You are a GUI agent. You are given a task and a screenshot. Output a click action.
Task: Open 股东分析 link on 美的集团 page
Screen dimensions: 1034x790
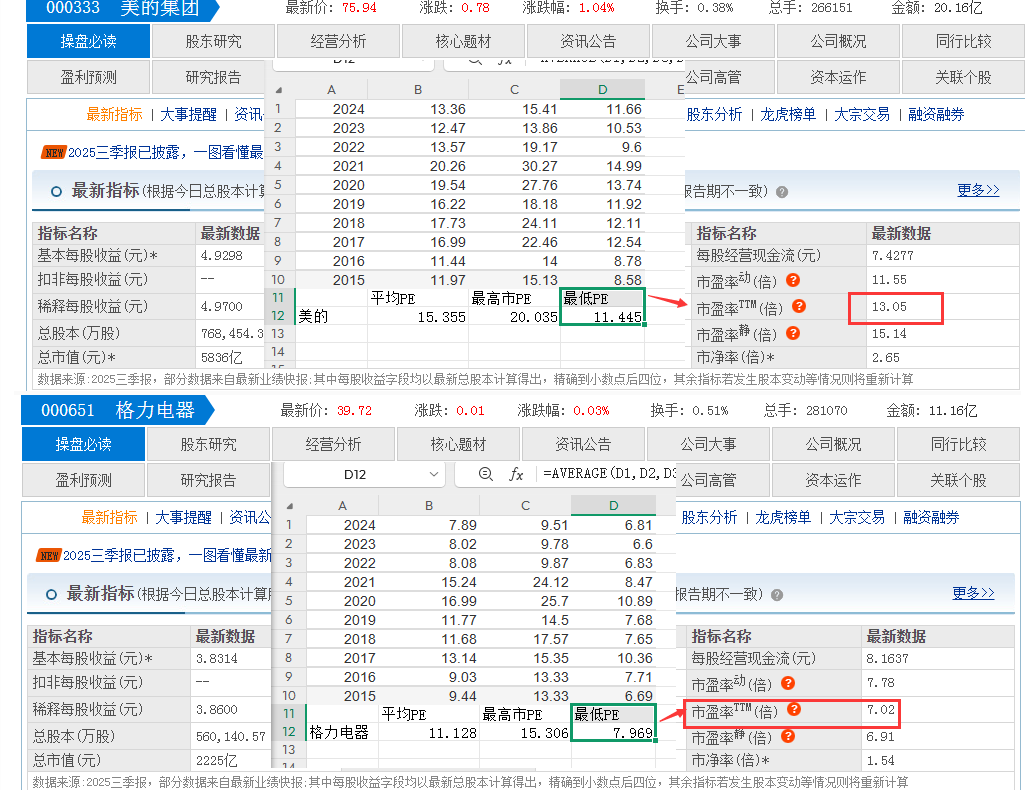pos(714,114)
